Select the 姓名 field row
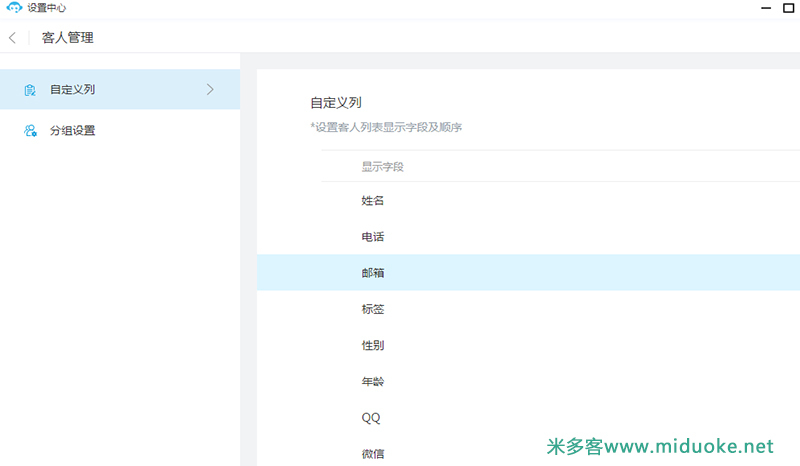The width and height of the screenshot is (800, 466). 372,201
